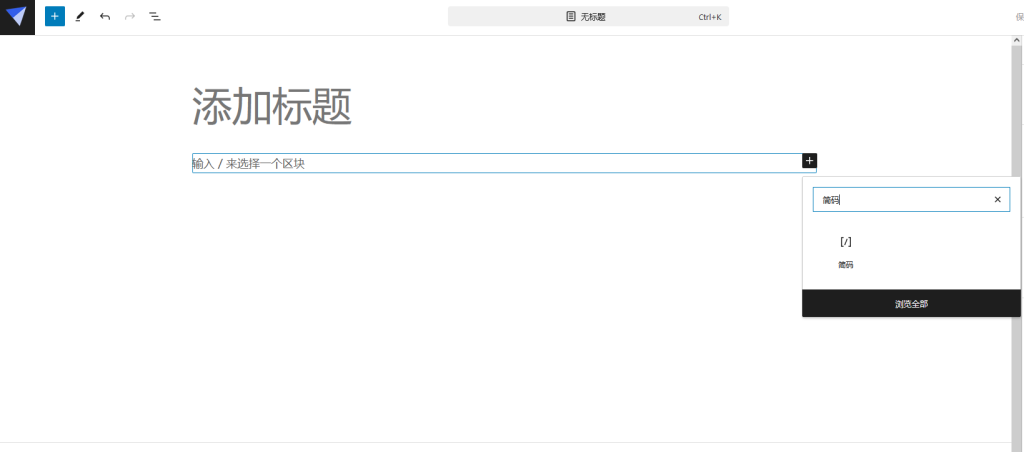Click the block search field containing 简码
Image resolution: width=1024 pixels, height=452 pixels.
[x=900, y=200]
